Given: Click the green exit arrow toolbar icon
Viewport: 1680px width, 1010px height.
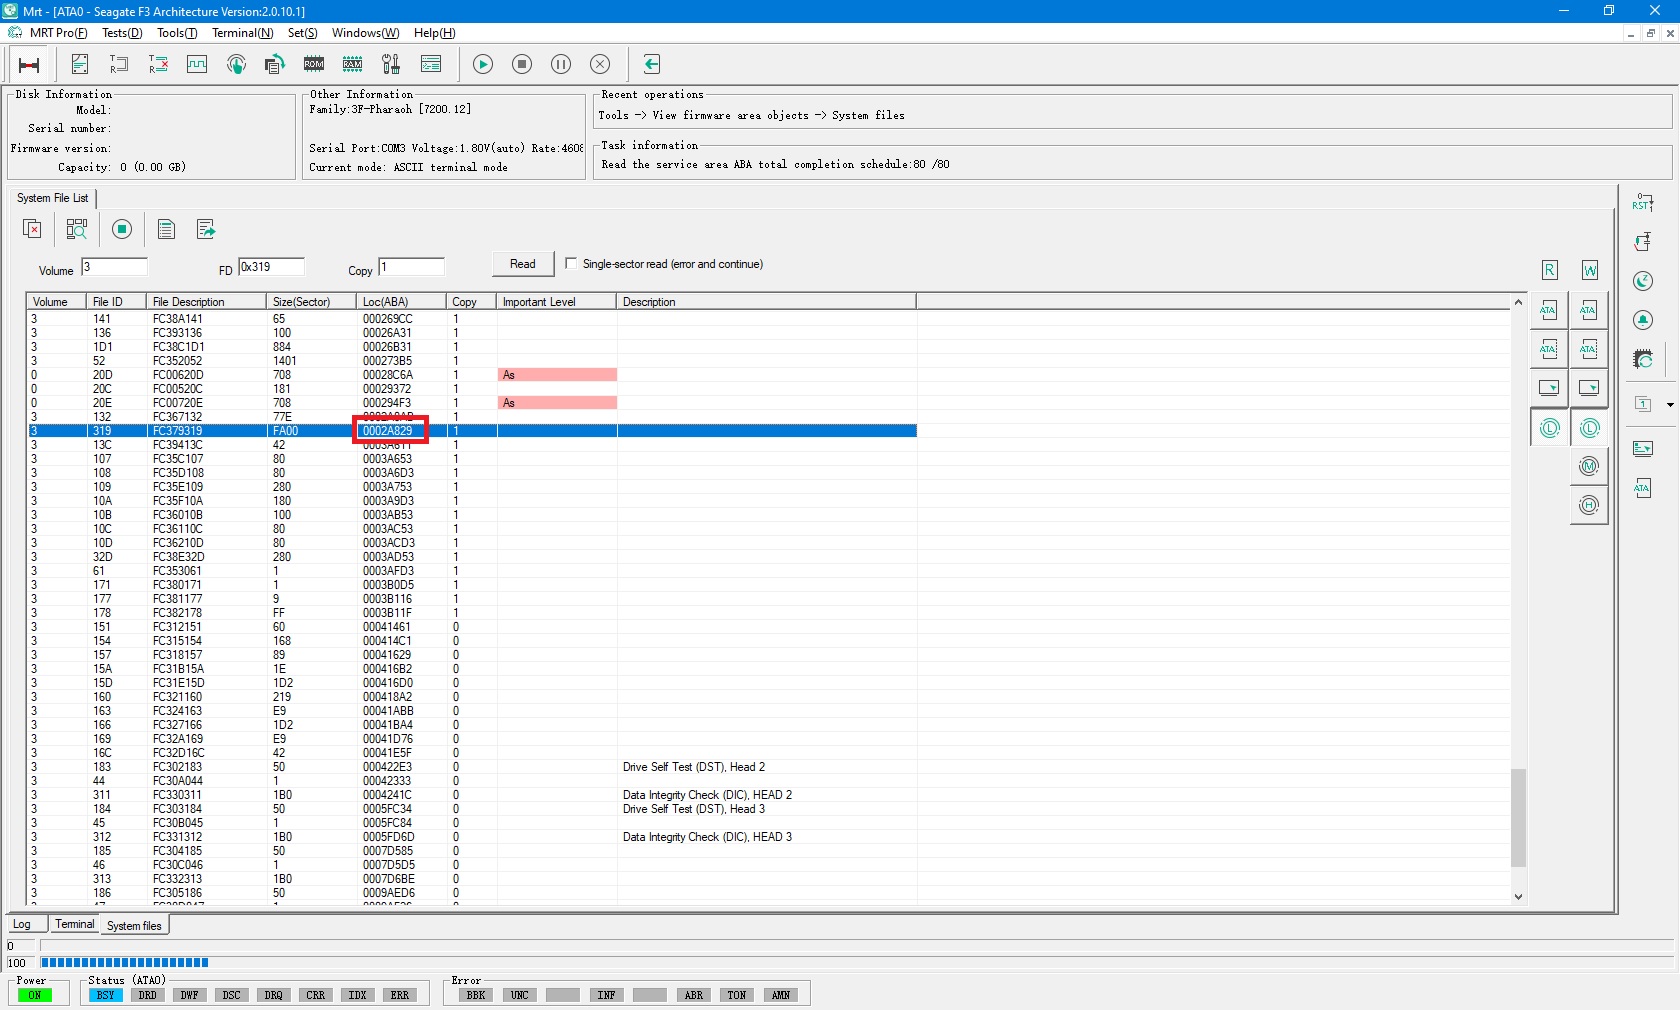Looking at the screenshot, I should 652,64.
